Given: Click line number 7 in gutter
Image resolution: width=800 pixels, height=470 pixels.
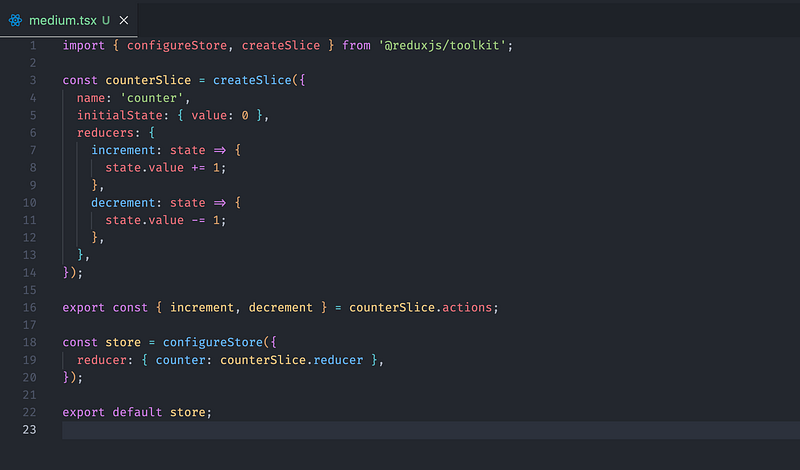Looking at the screenshot, I should [33, 150].
